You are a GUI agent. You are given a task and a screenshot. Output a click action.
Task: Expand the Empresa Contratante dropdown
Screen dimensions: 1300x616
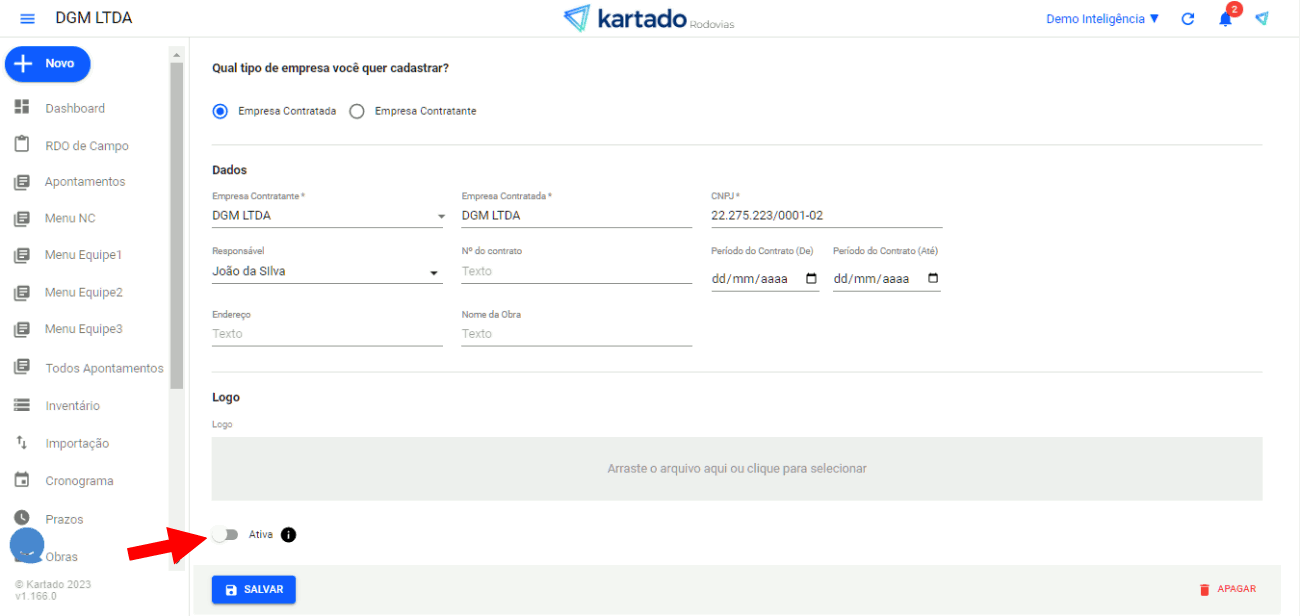point(441,216)
